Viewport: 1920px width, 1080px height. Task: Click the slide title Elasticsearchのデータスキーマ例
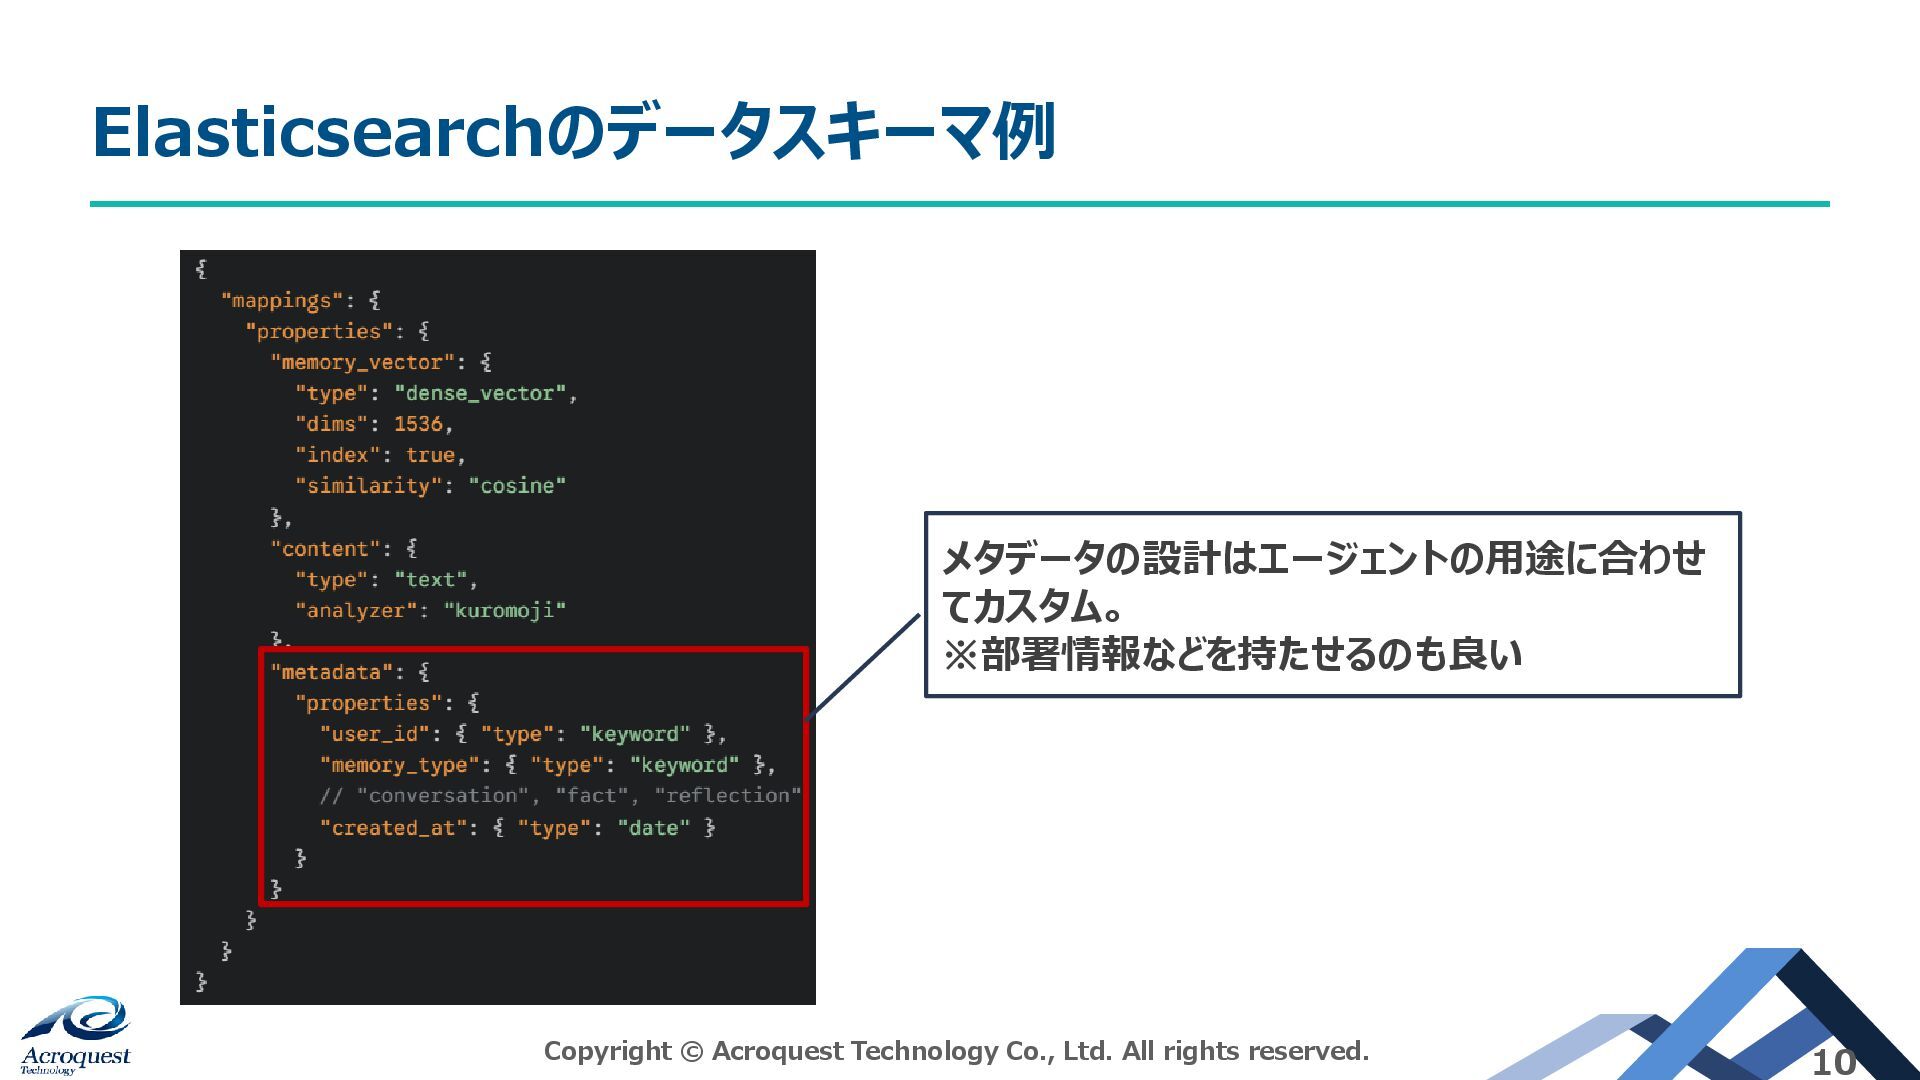tap(573, 132)
